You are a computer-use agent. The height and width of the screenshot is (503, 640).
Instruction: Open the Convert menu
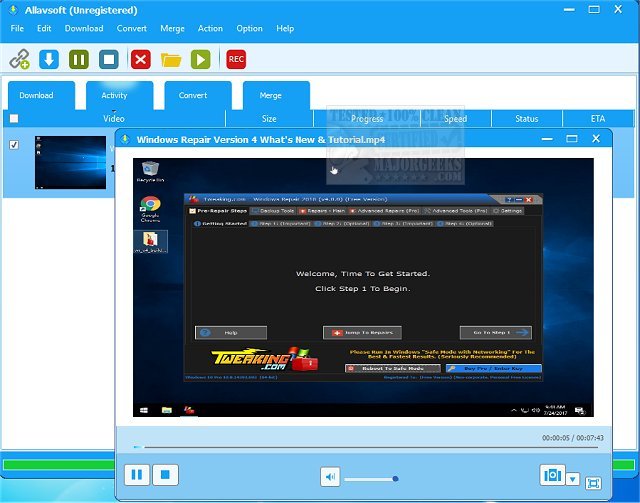point(132,29)
